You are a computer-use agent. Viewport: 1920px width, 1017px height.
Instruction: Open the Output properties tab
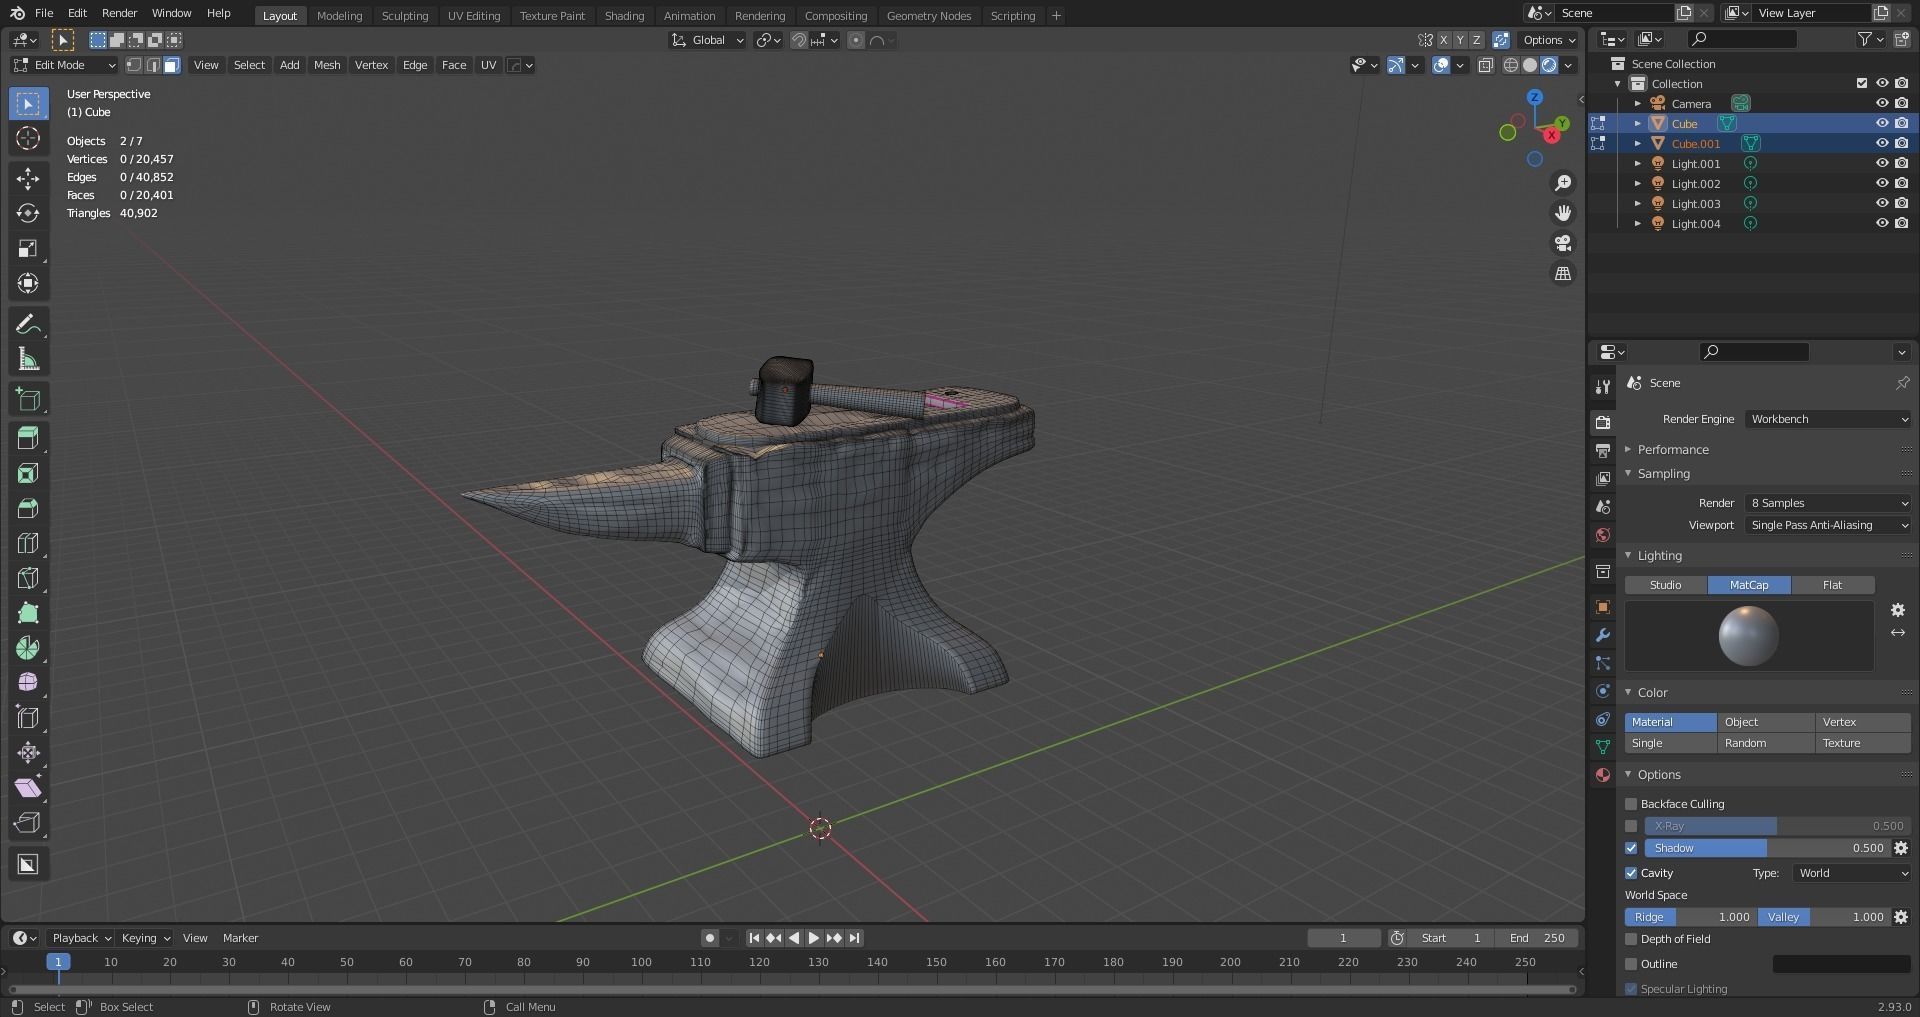tap(1603, 451)
